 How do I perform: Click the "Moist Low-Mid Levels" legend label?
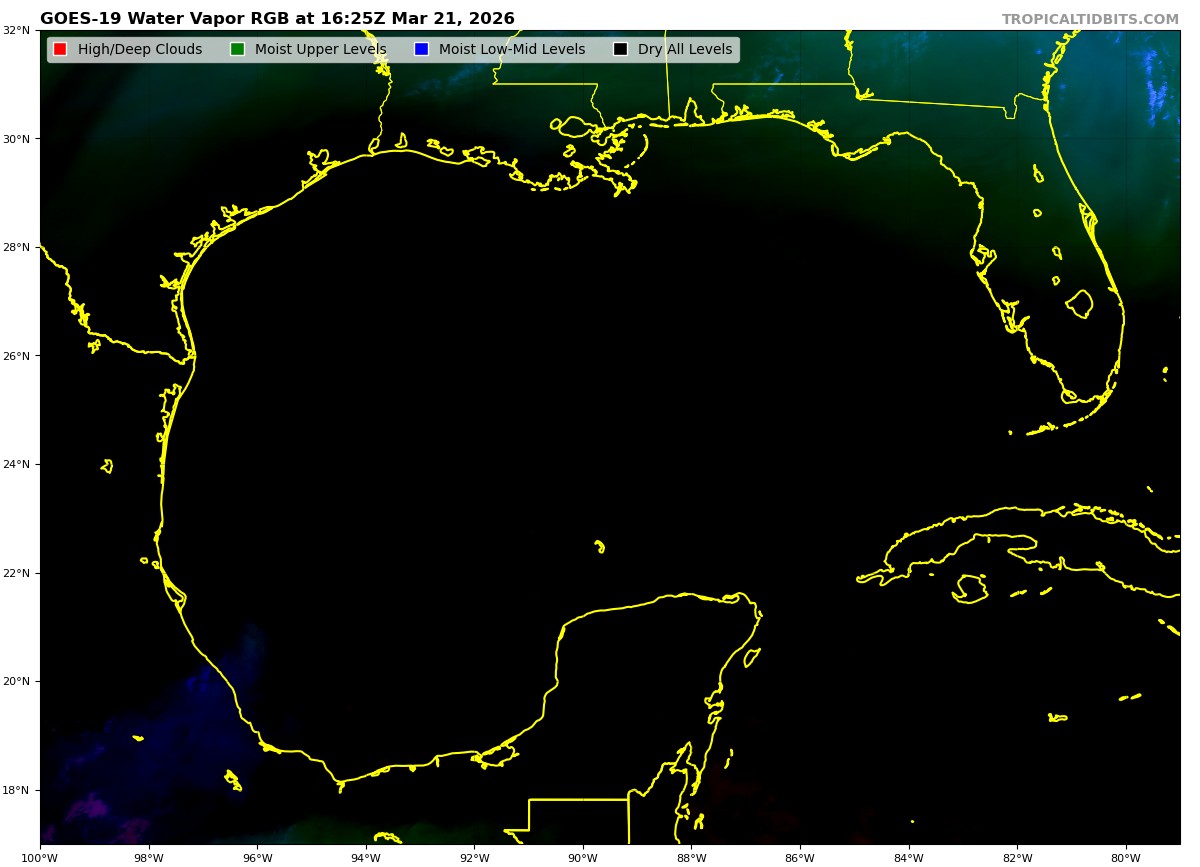coord(511,50)
